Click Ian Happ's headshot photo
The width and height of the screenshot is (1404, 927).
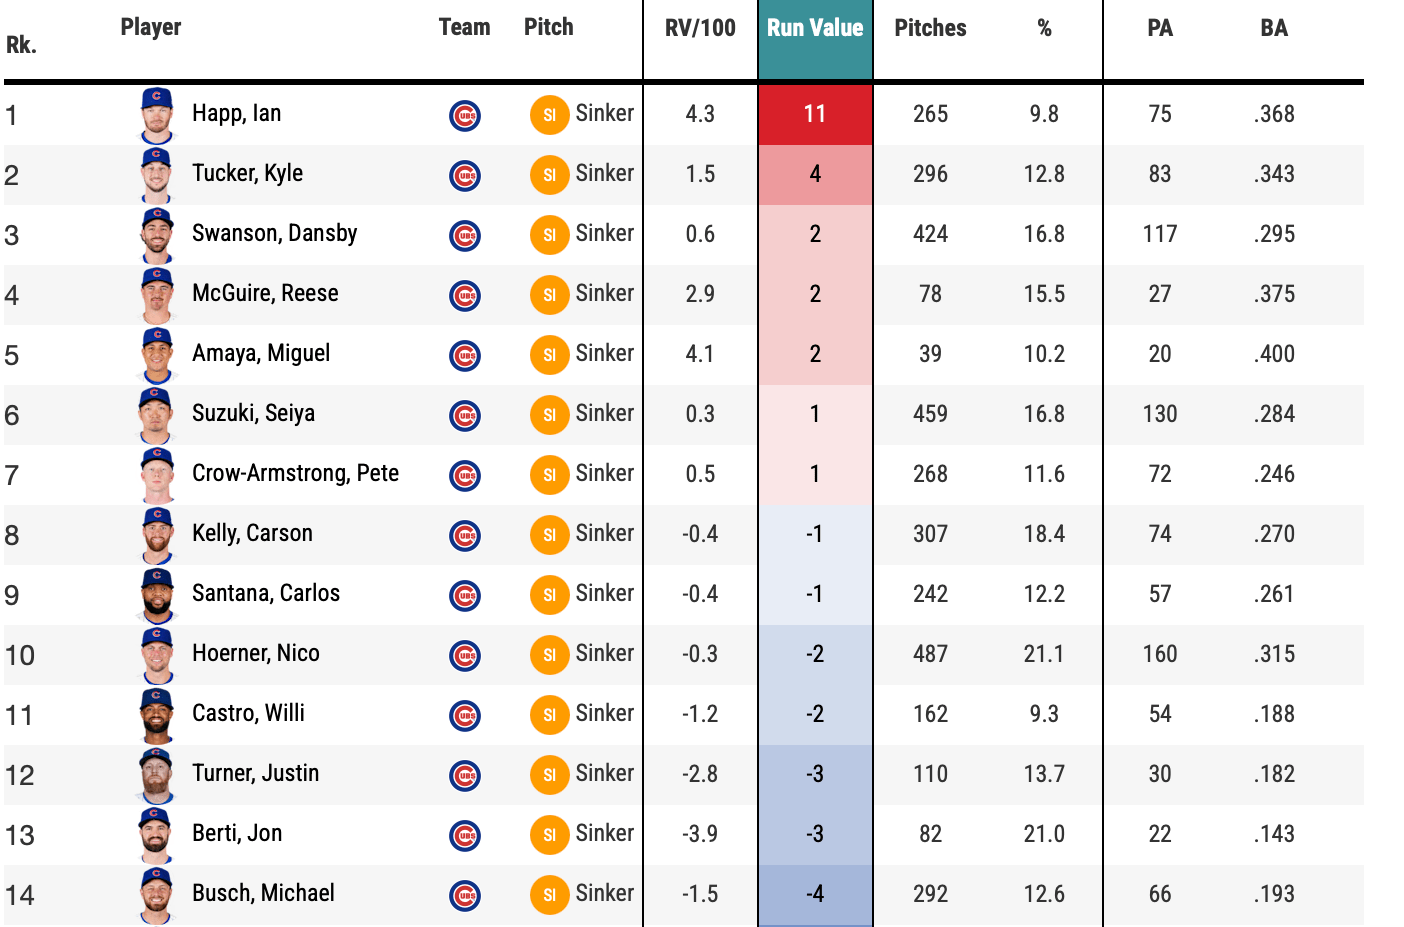(x=157, y=115)
